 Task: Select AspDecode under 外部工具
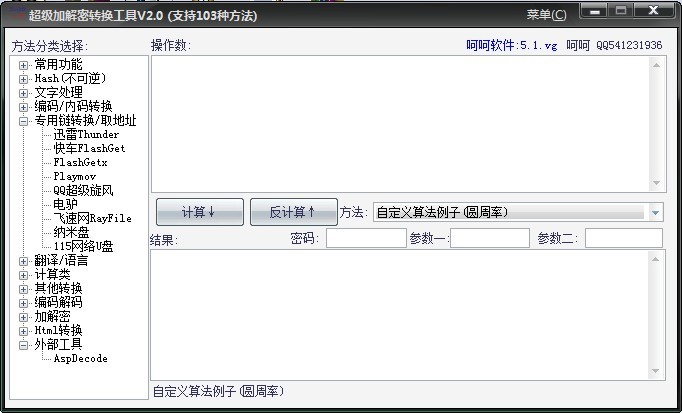point(80,358)
